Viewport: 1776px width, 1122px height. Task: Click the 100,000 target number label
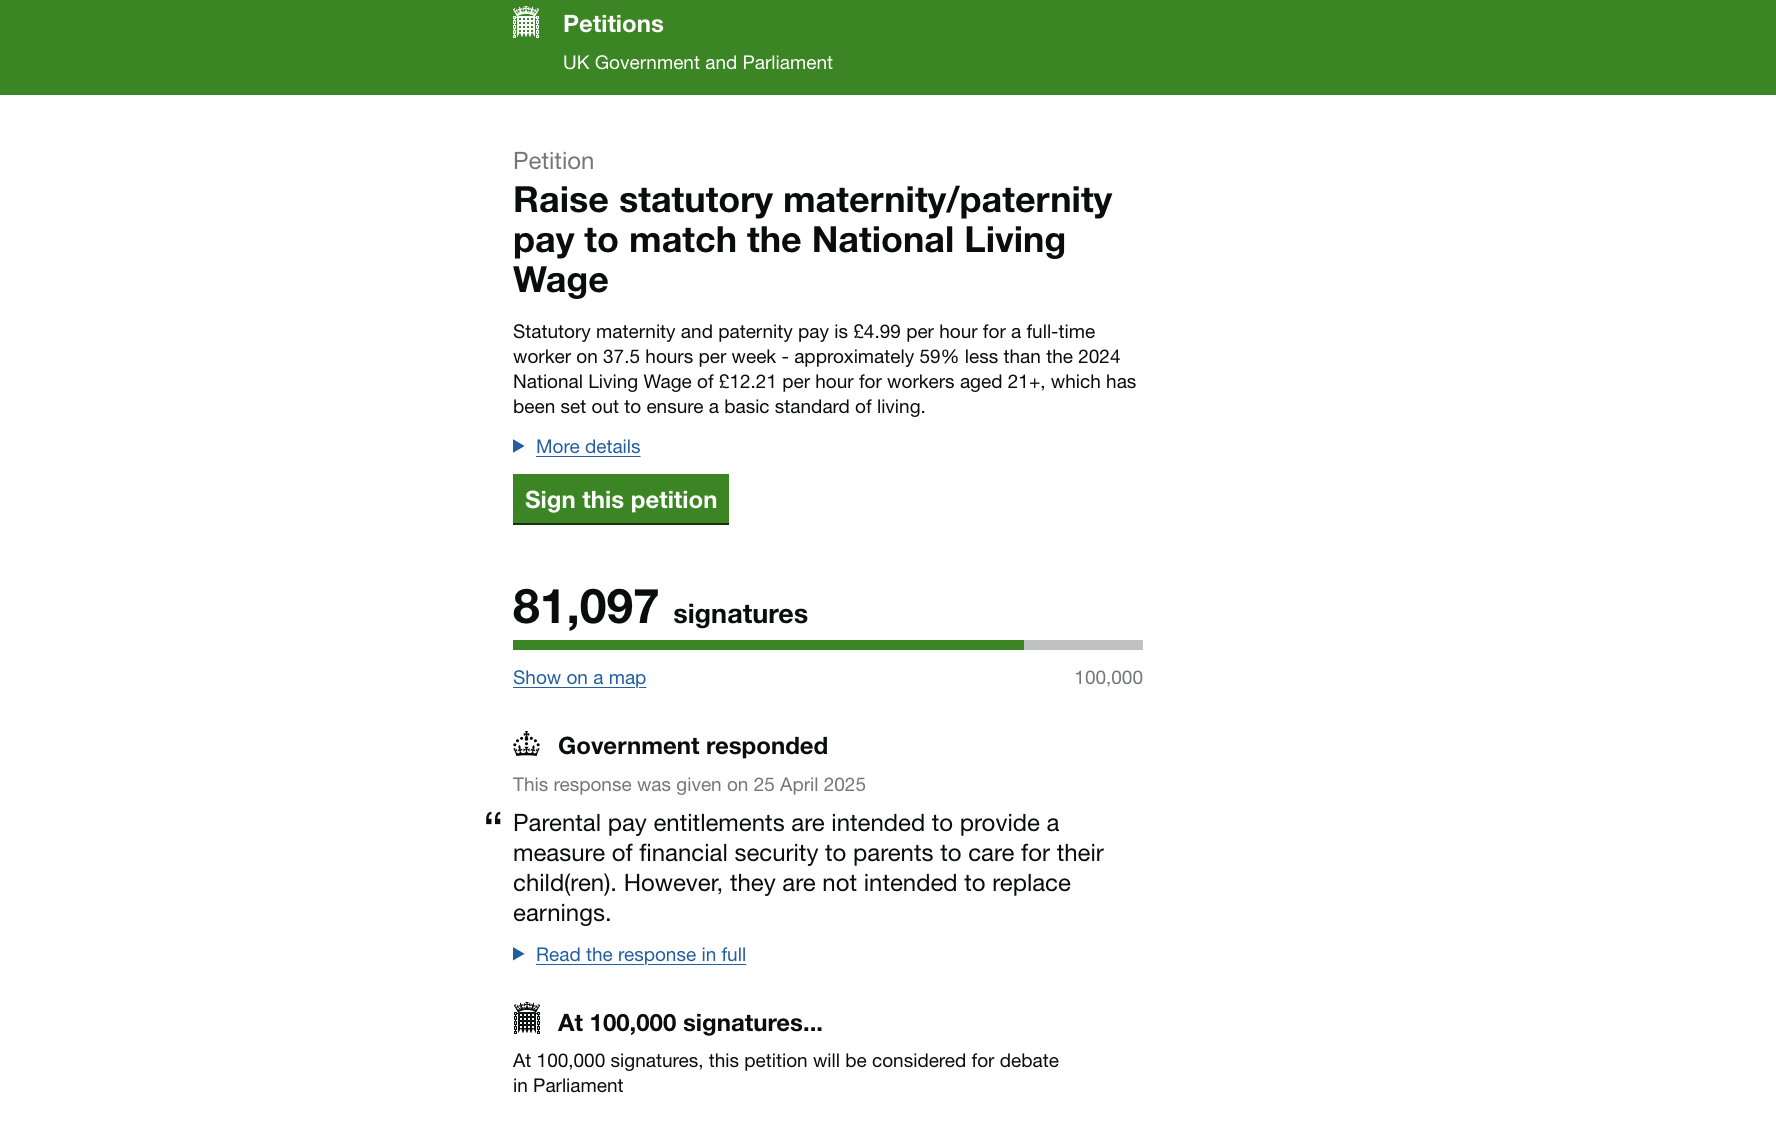click(1108, 678)
